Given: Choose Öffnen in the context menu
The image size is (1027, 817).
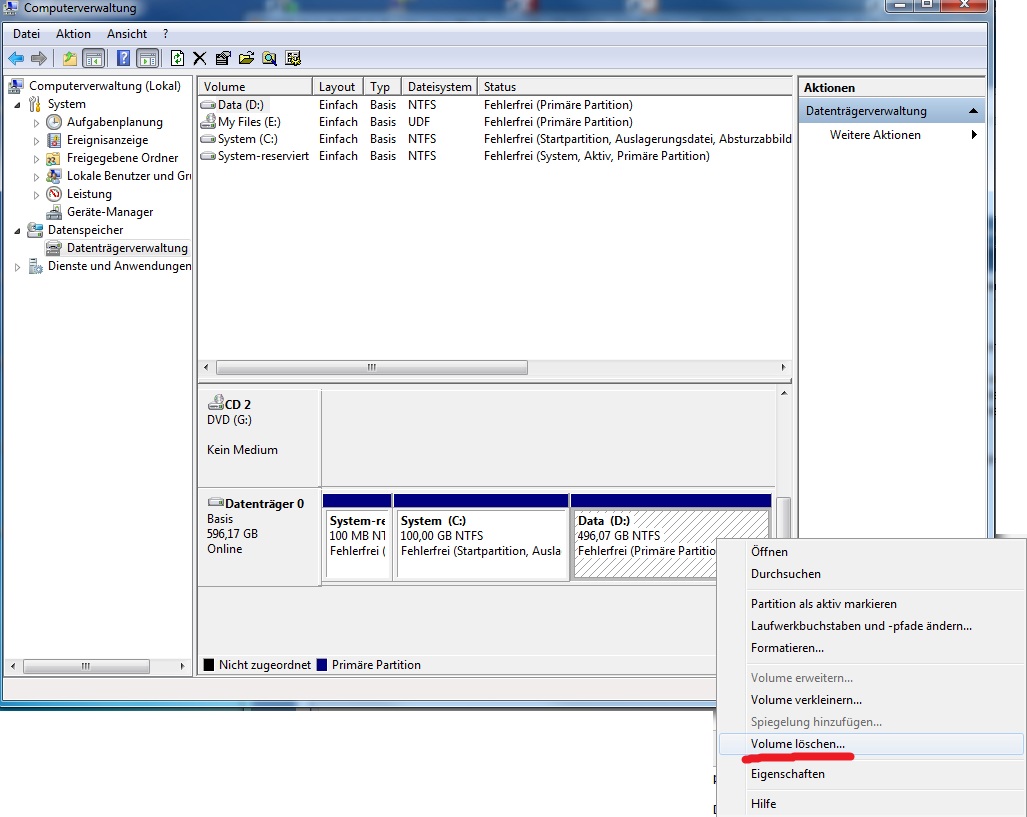Looking at the screenshot, I should pyautogui.click(x=870, y=552).
